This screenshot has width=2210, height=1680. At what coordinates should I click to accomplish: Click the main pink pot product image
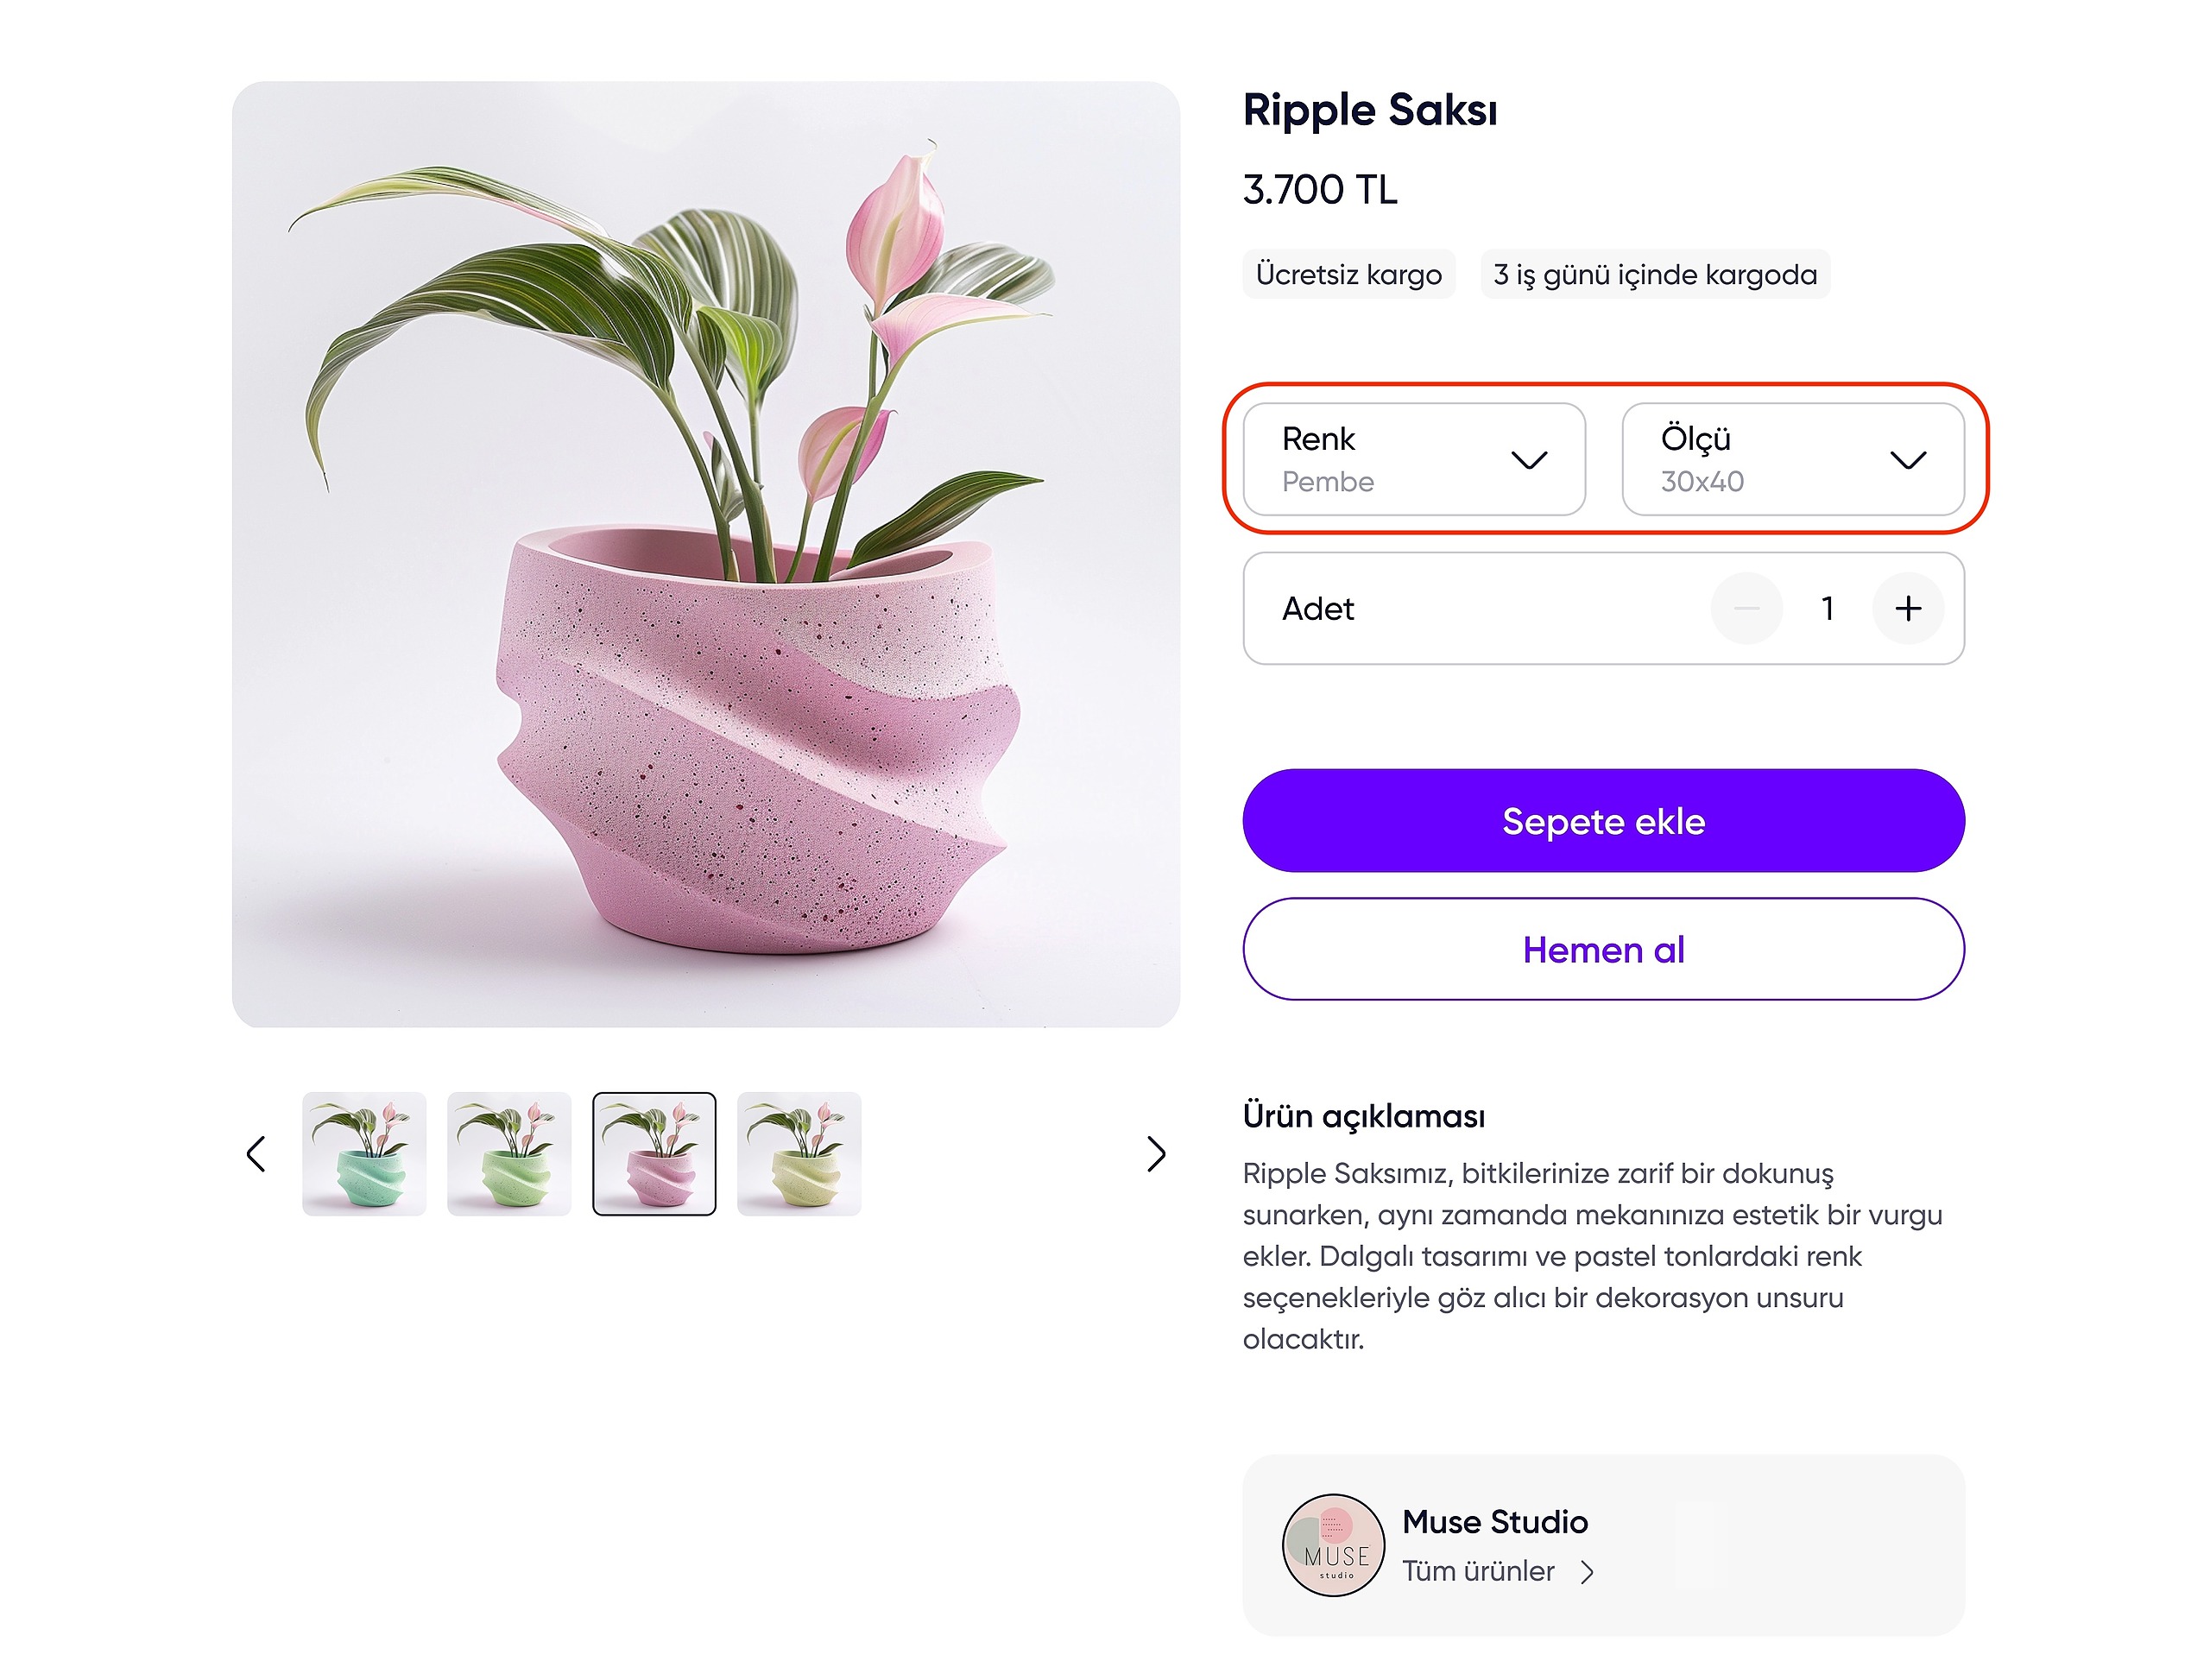pos(706,554)
